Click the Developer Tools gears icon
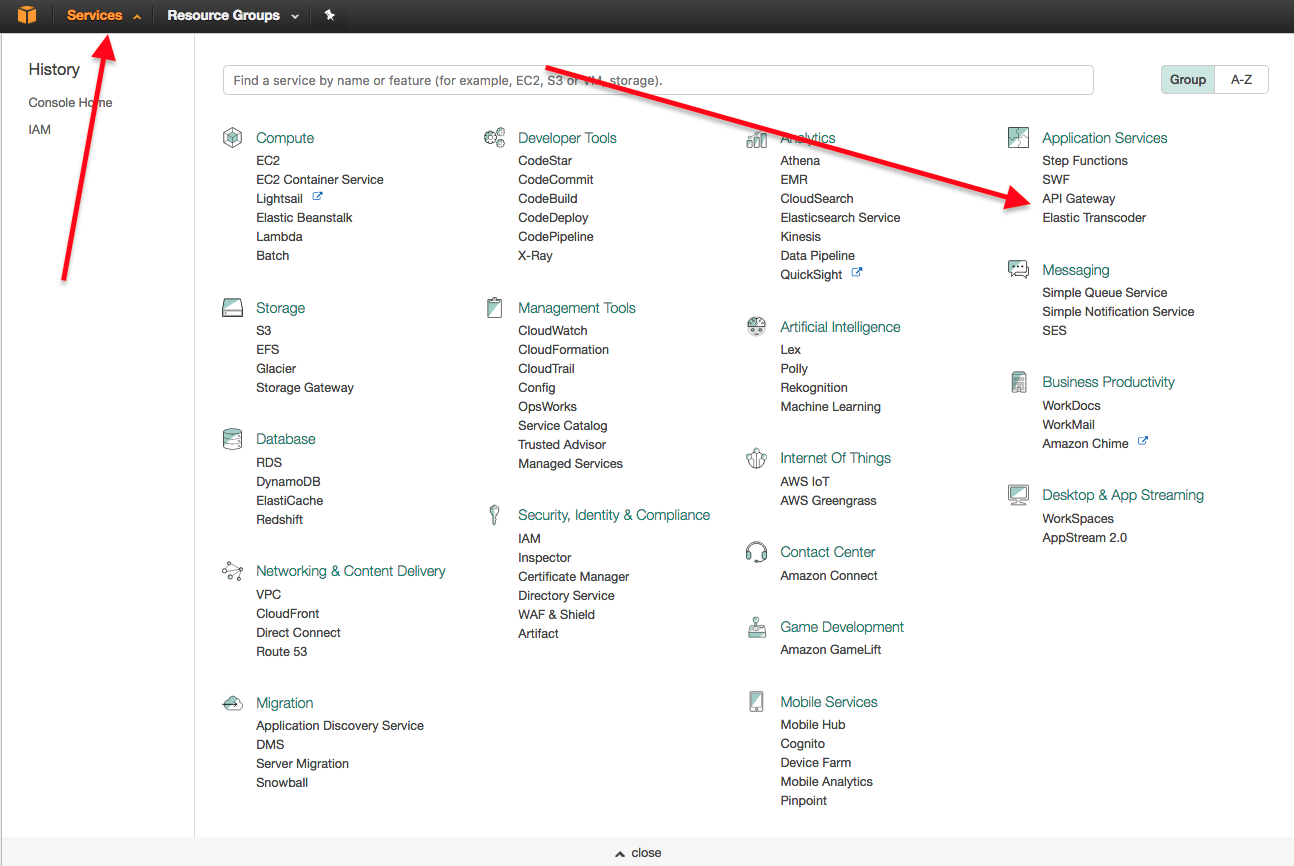The width and height of the screenshot is (1294, 866). point(494,138)
